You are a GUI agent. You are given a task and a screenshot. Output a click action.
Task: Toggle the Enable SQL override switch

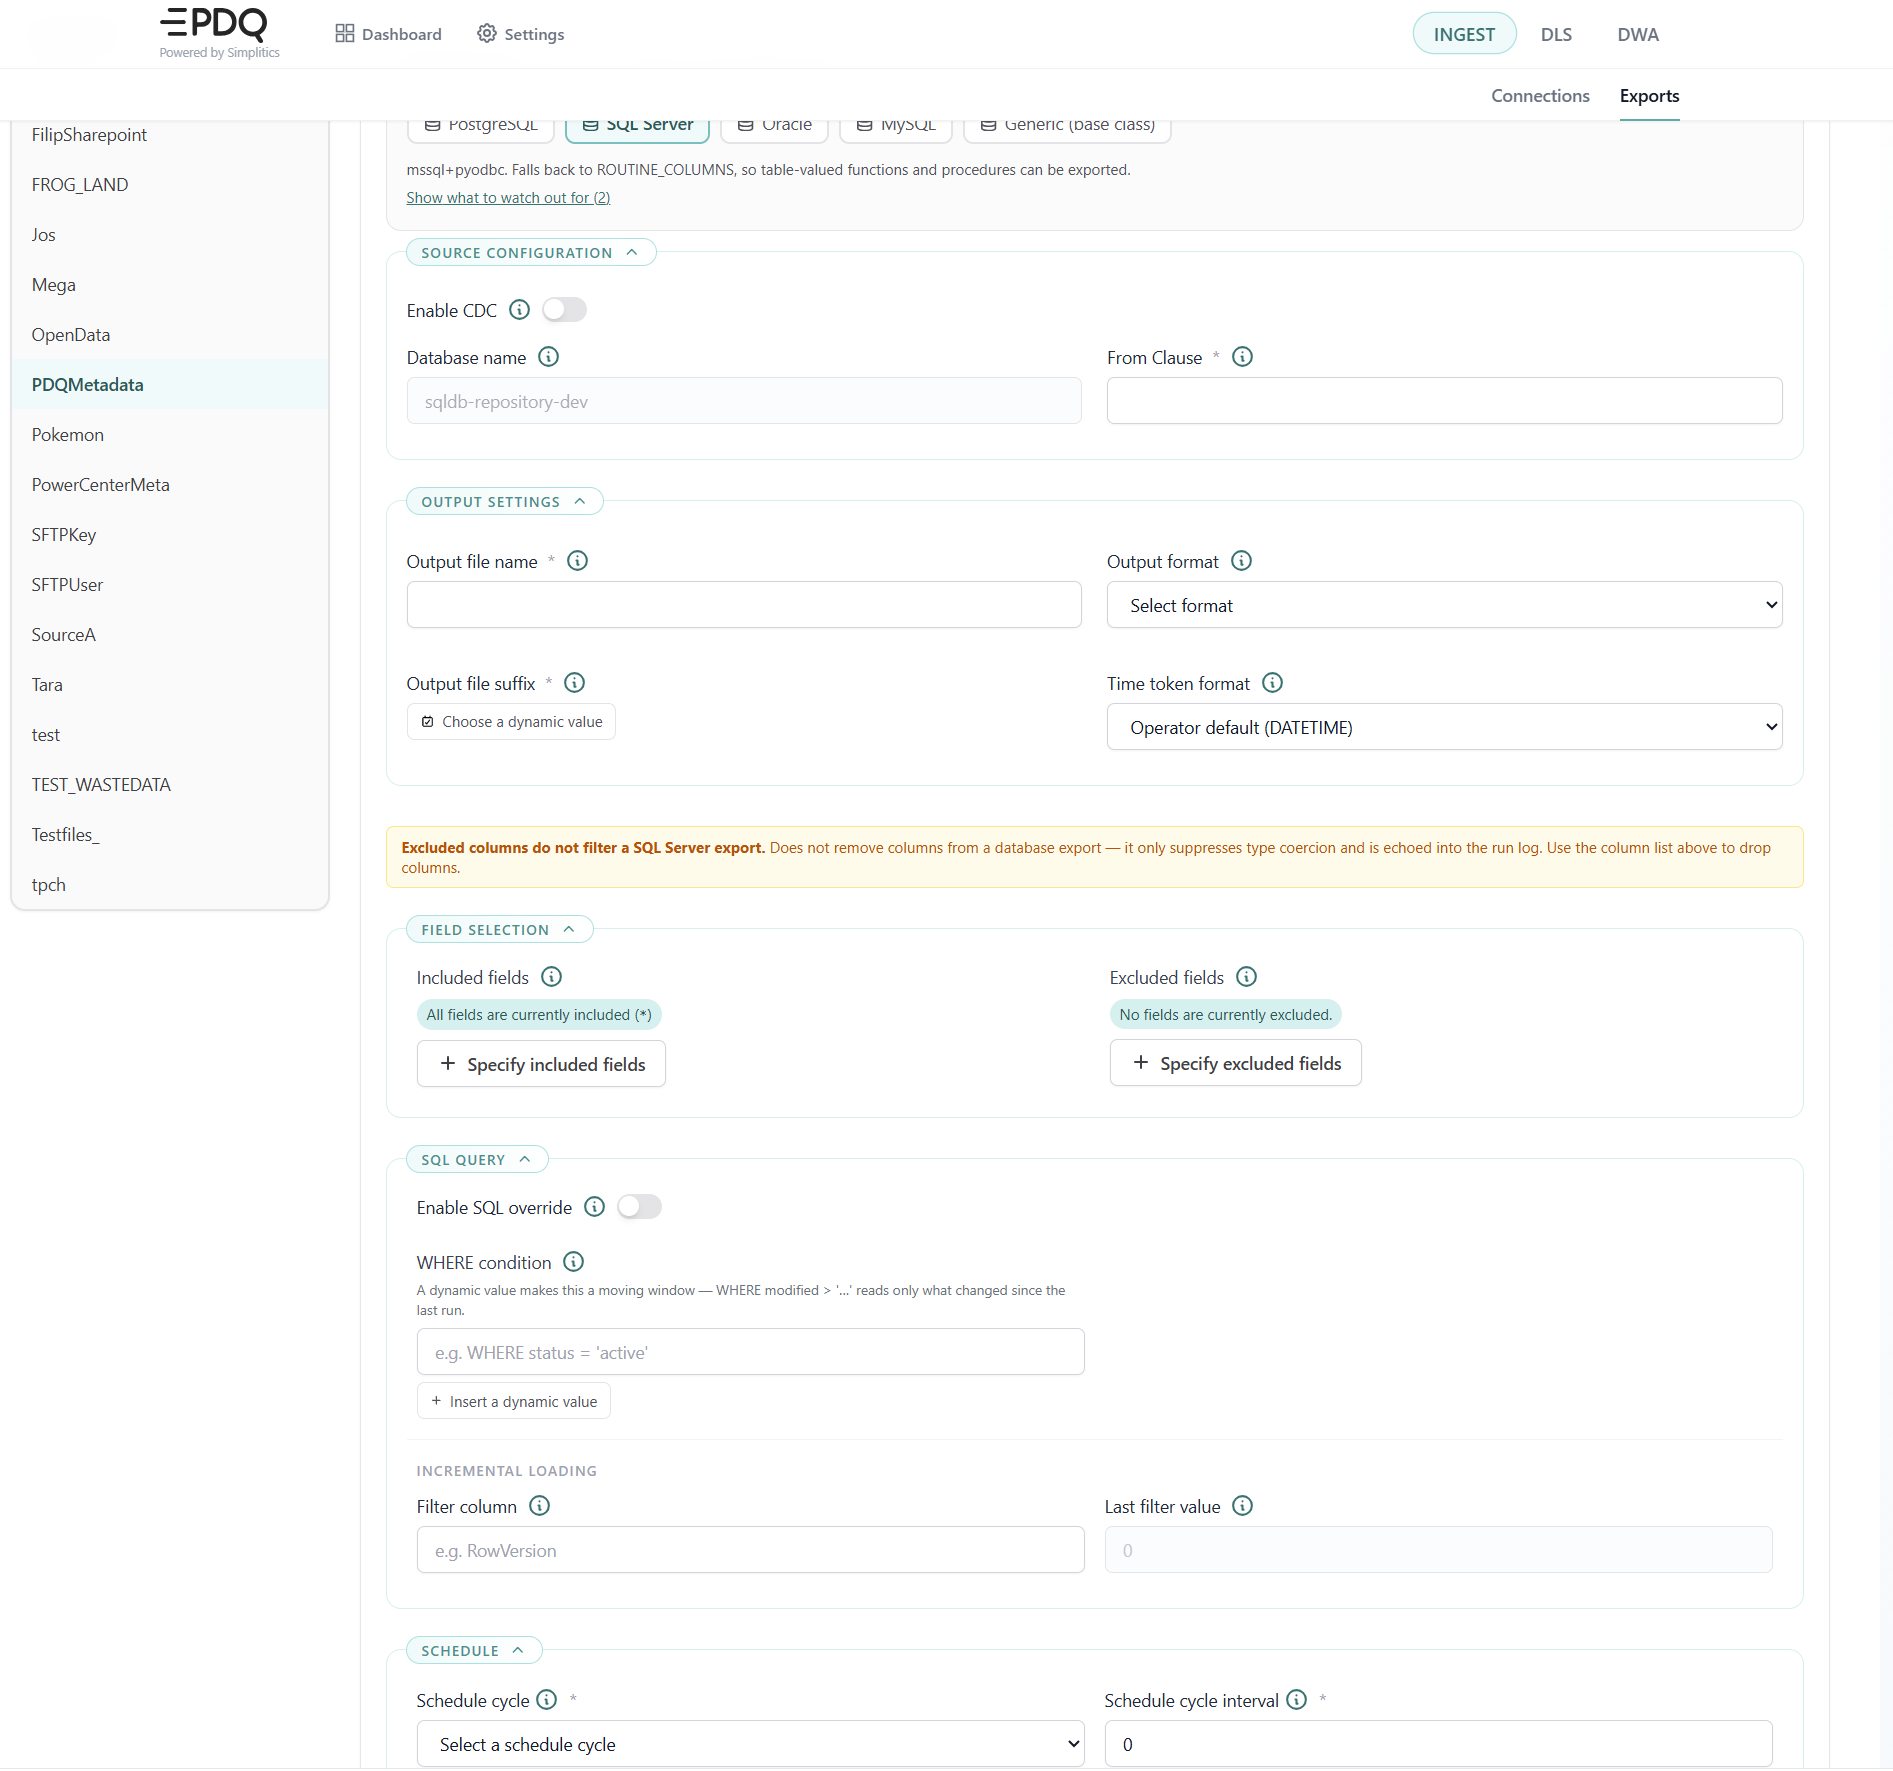point(639,1207)
